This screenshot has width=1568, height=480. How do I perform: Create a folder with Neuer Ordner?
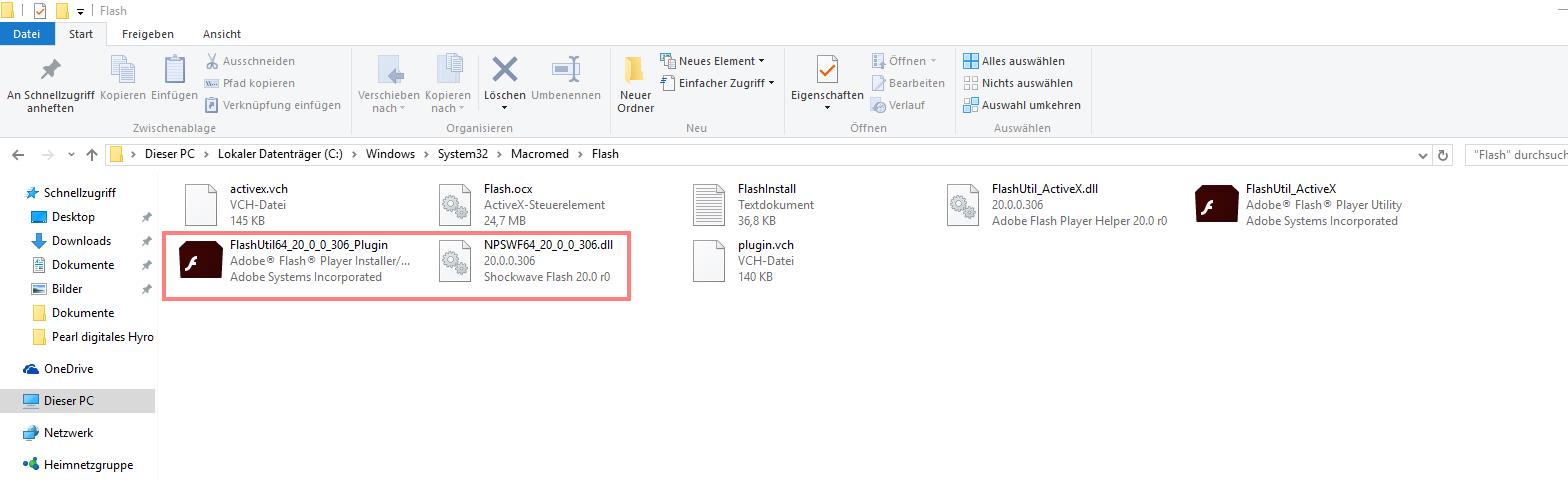pos(636,85)
